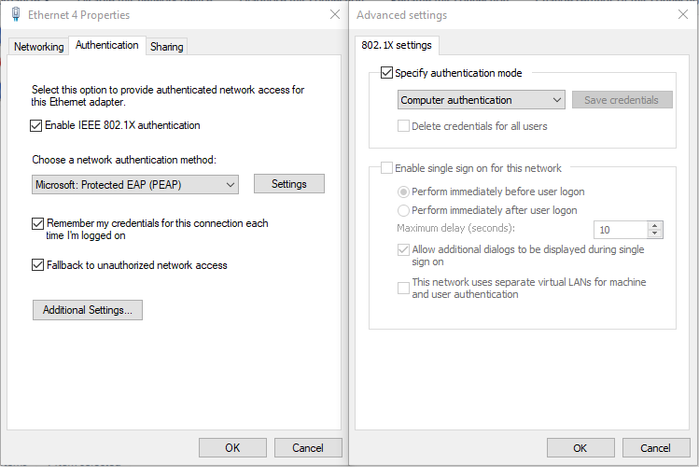This screenshot has width=699, height=467.
Task: Click the Maximum delay input field
Action: pyautogui.click(x=620, y=229)
